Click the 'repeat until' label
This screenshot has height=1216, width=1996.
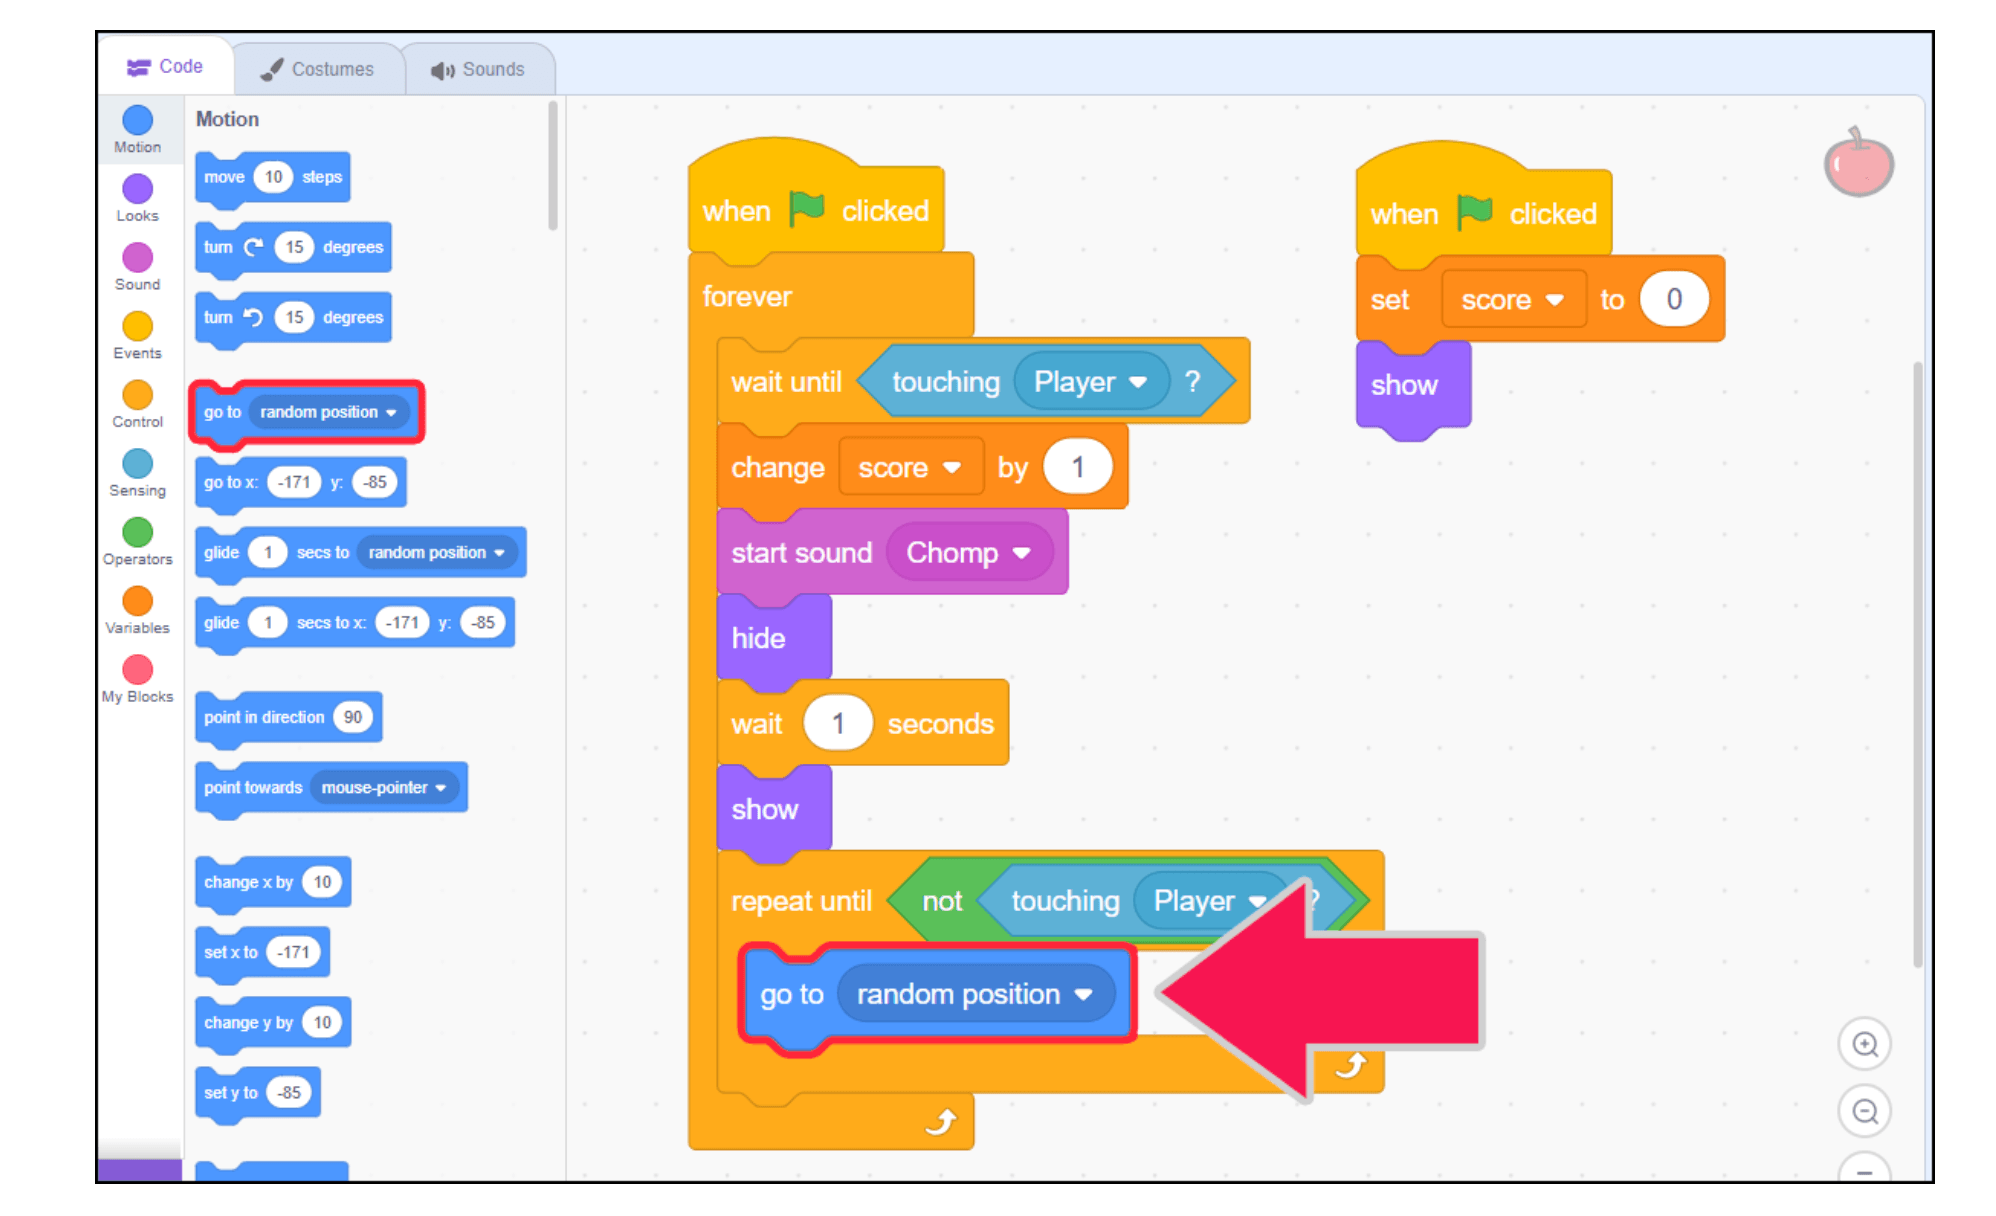(x=802, y=901)
